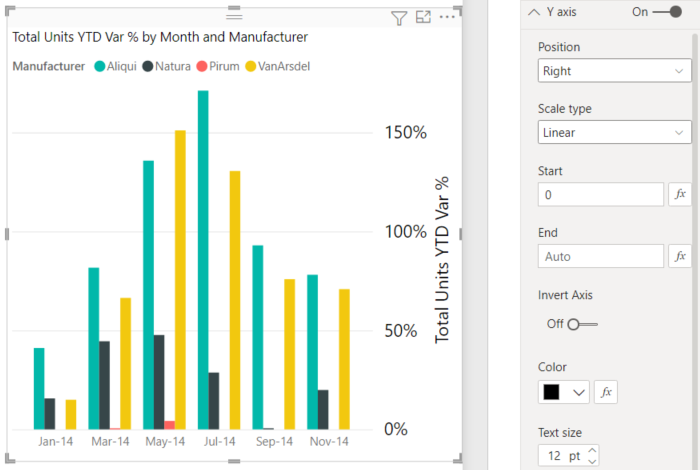Click the 100% axis value
The width and height of the screenshot is (700, 470).
[x=405, y=231]
